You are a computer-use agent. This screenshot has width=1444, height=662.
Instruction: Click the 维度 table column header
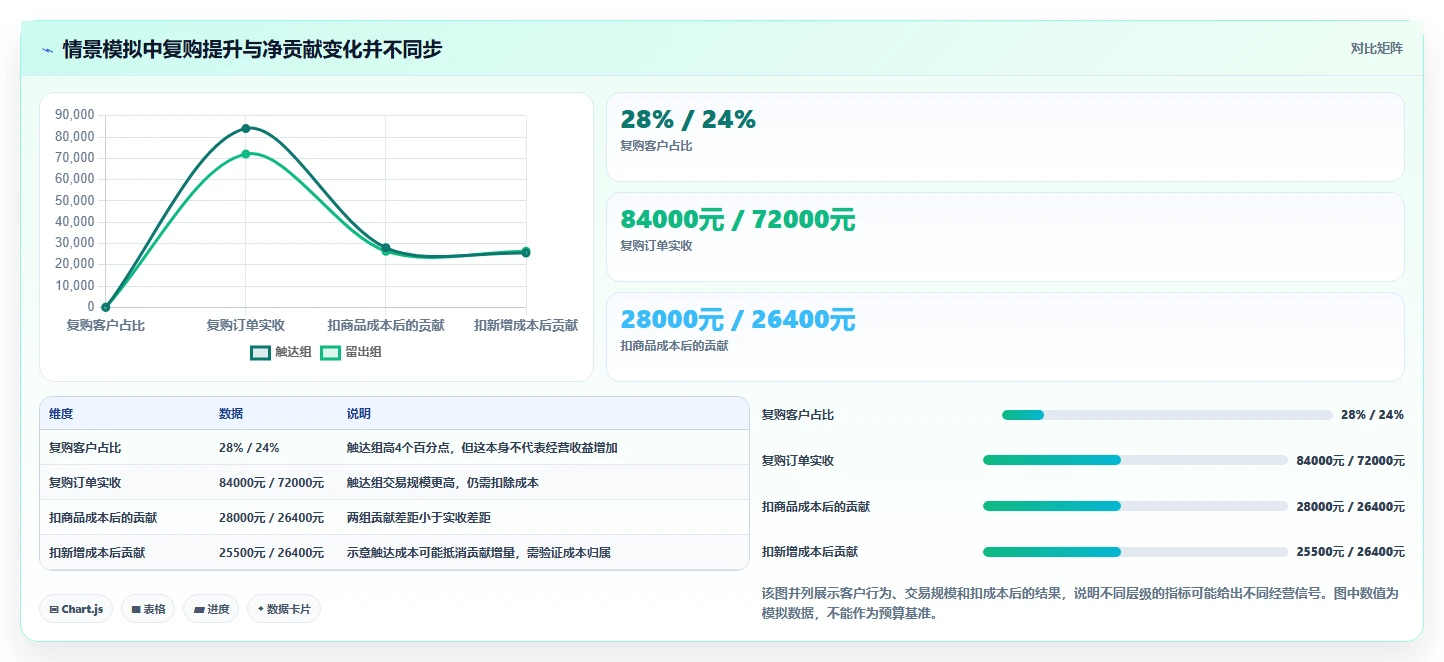pos(61,414)
